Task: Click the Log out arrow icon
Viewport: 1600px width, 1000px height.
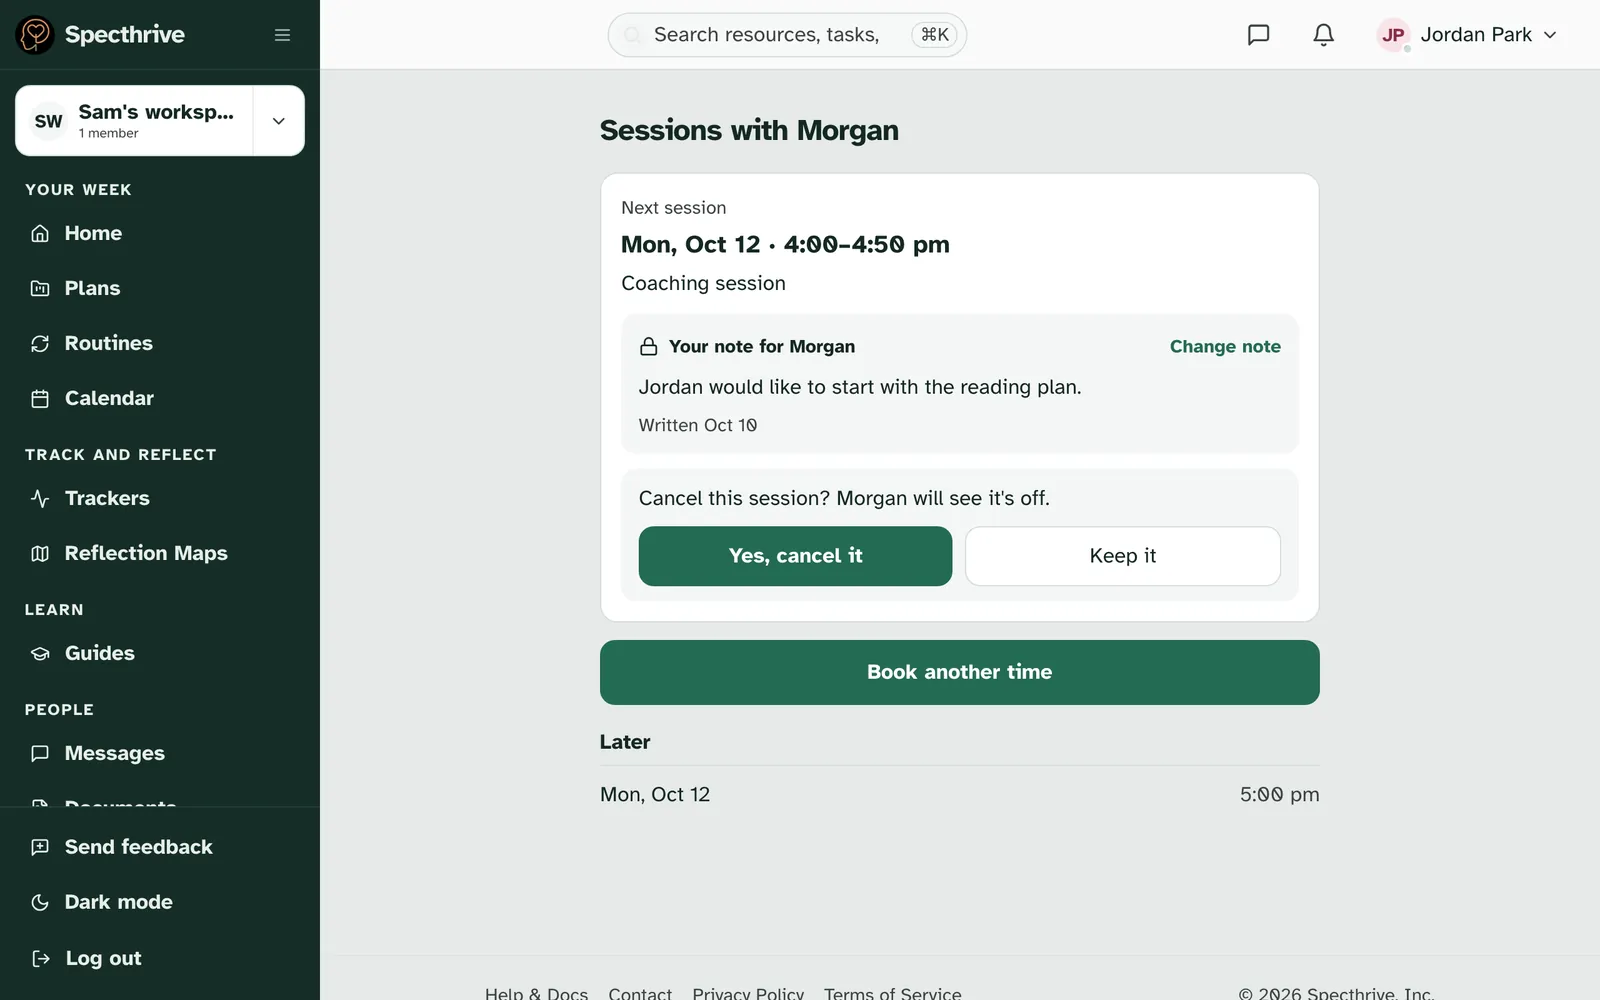Action: pyautogui.click(x=40, y=958)
